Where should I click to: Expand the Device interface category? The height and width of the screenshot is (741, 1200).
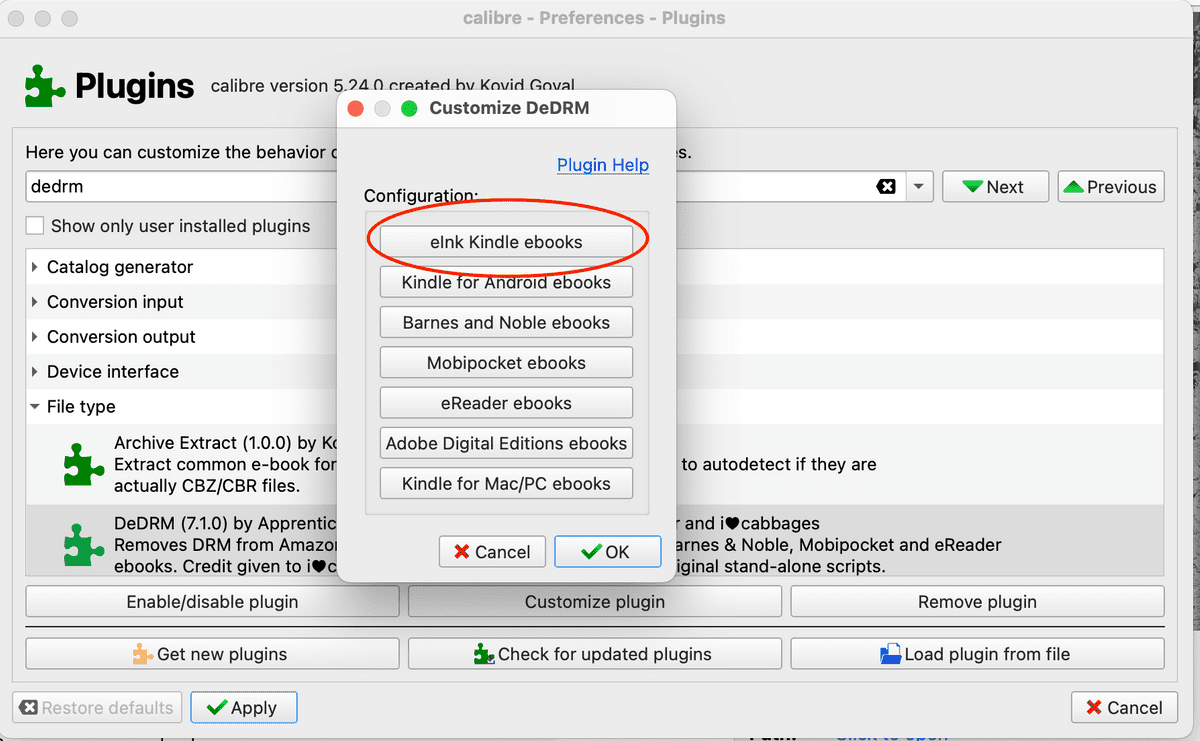[36, 371]
